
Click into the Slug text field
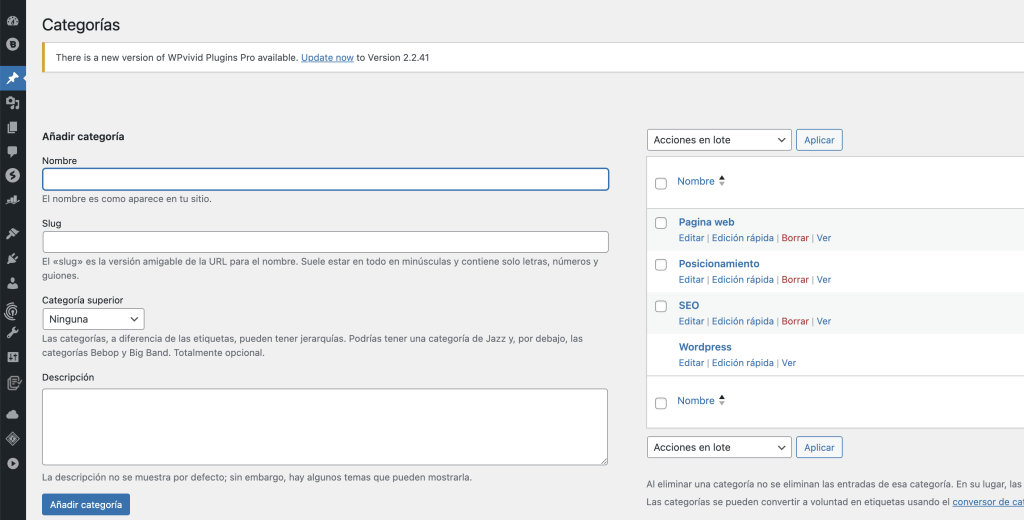tap(325, 242)
